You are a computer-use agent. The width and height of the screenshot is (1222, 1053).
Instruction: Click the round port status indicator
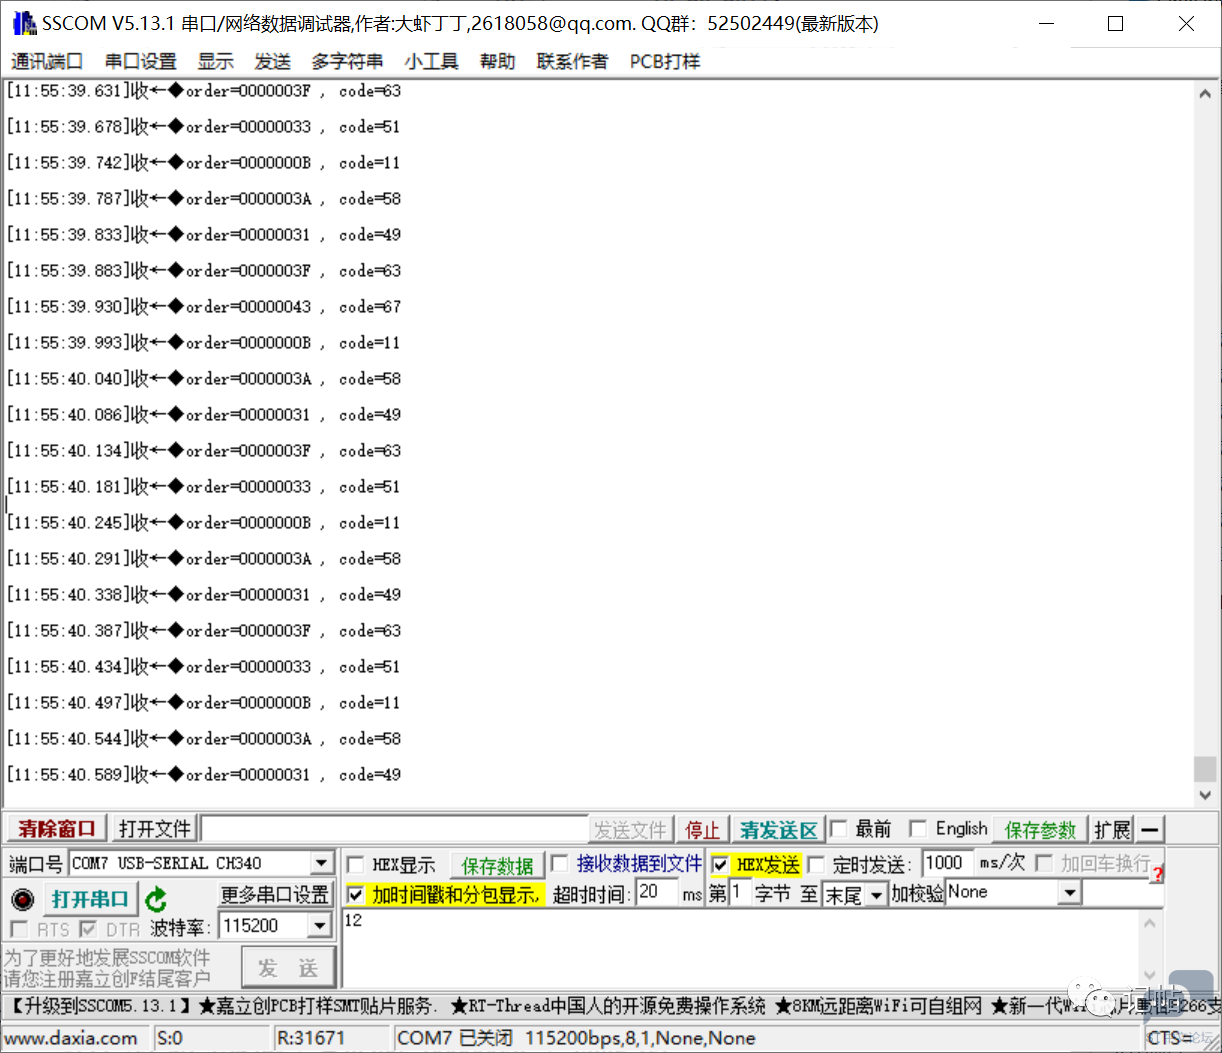(x=23, y=899)
